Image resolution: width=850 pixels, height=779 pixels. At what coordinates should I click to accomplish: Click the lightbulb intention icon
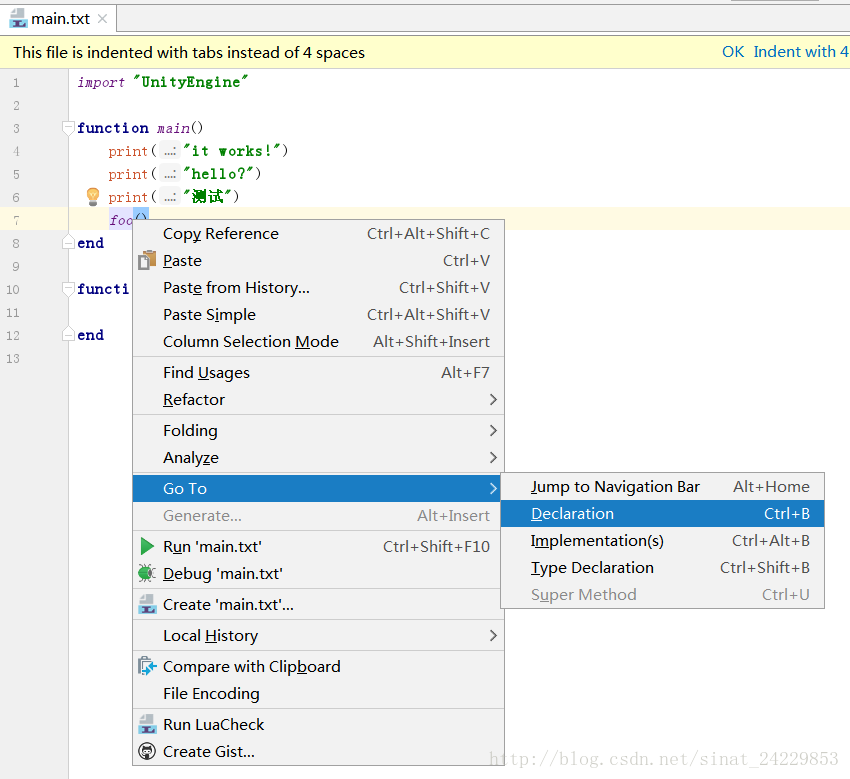[93, 197]
